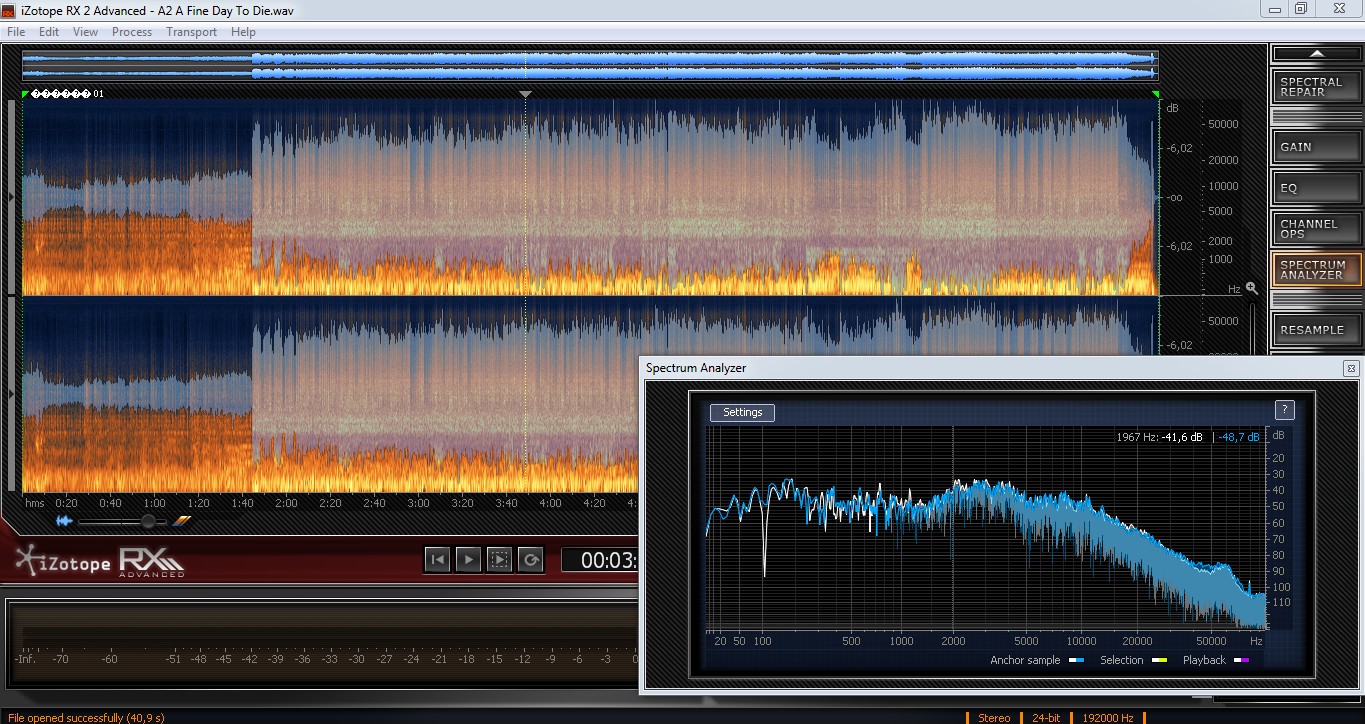Click the Selection color swatch
Image resolution: width=1365 pixels, height=724 pixels.
(1159, 661)
